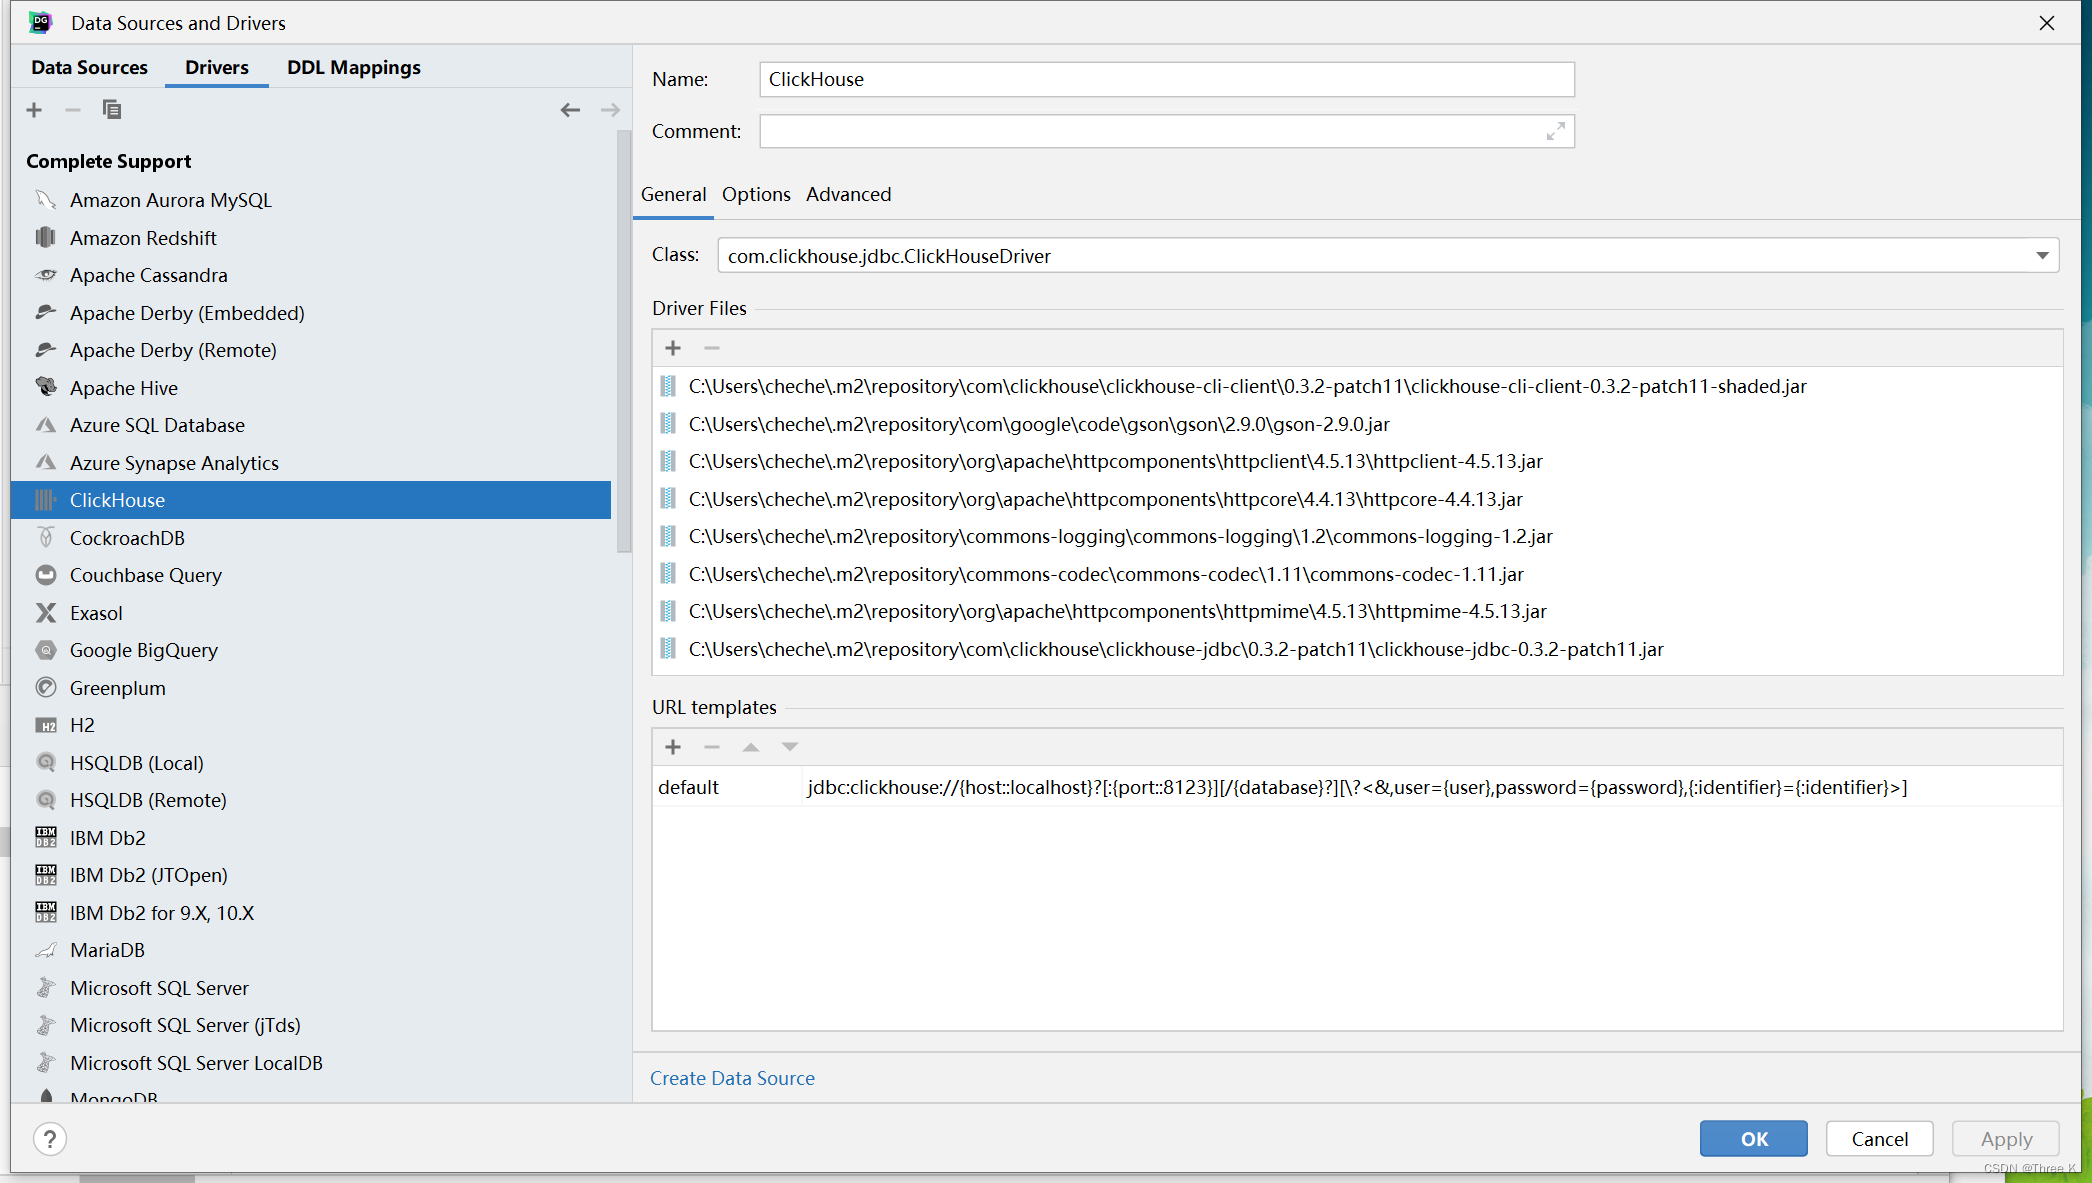Add a new driver file

[x=673, y=348]
